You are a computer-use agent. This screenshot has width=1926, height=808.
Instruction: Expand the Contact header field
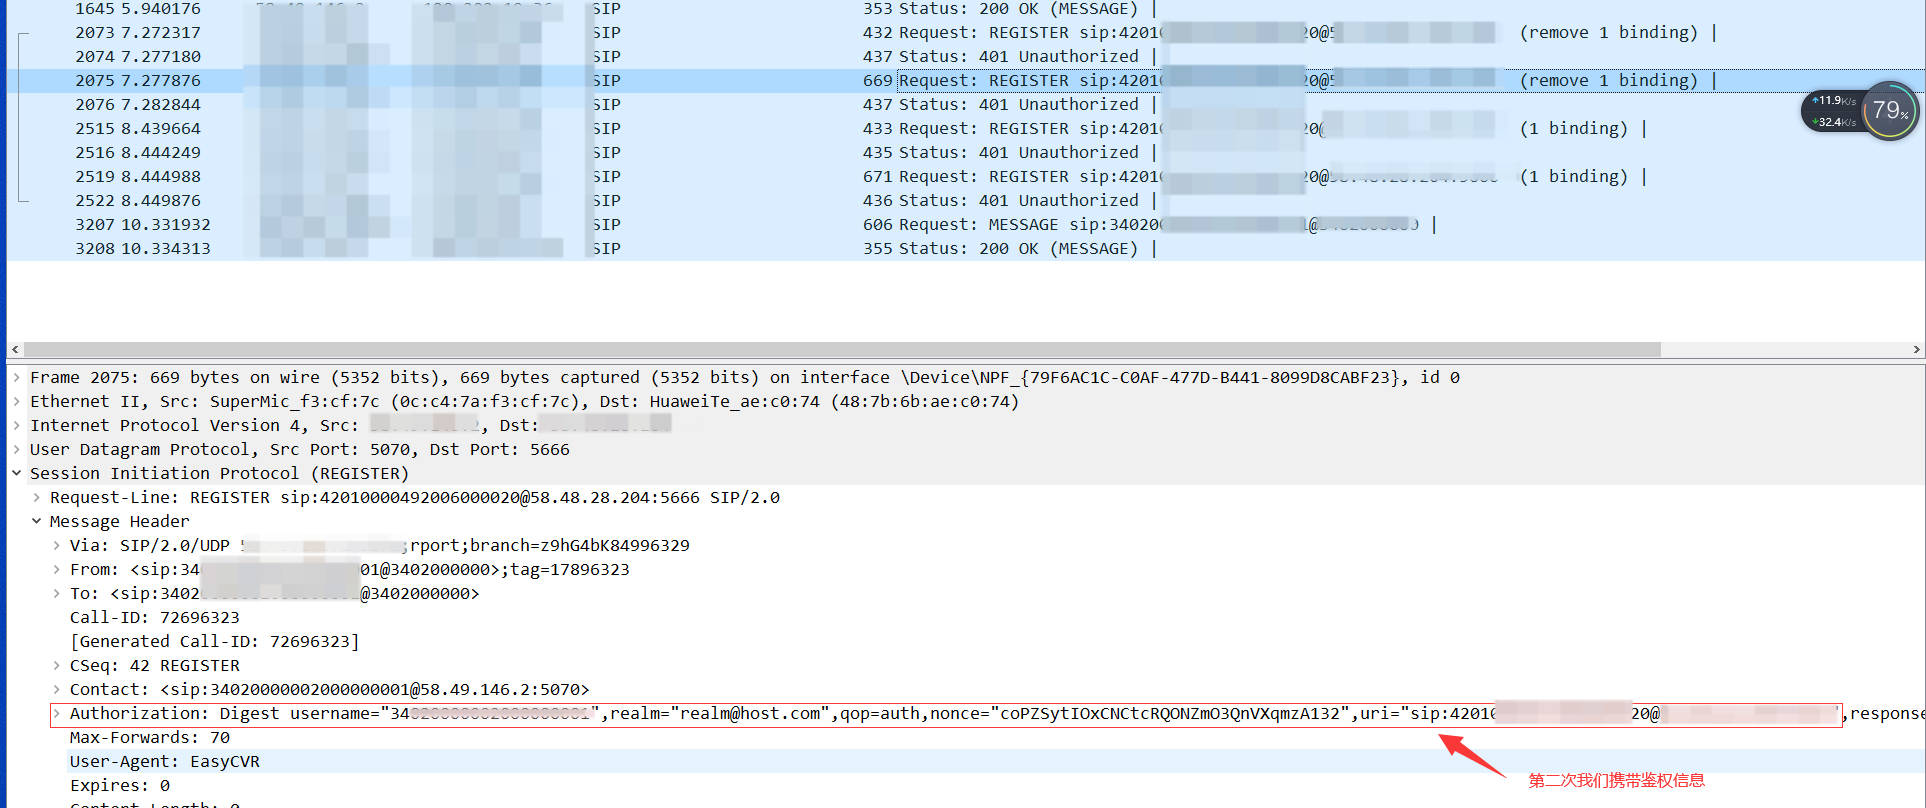click(57, 690)
